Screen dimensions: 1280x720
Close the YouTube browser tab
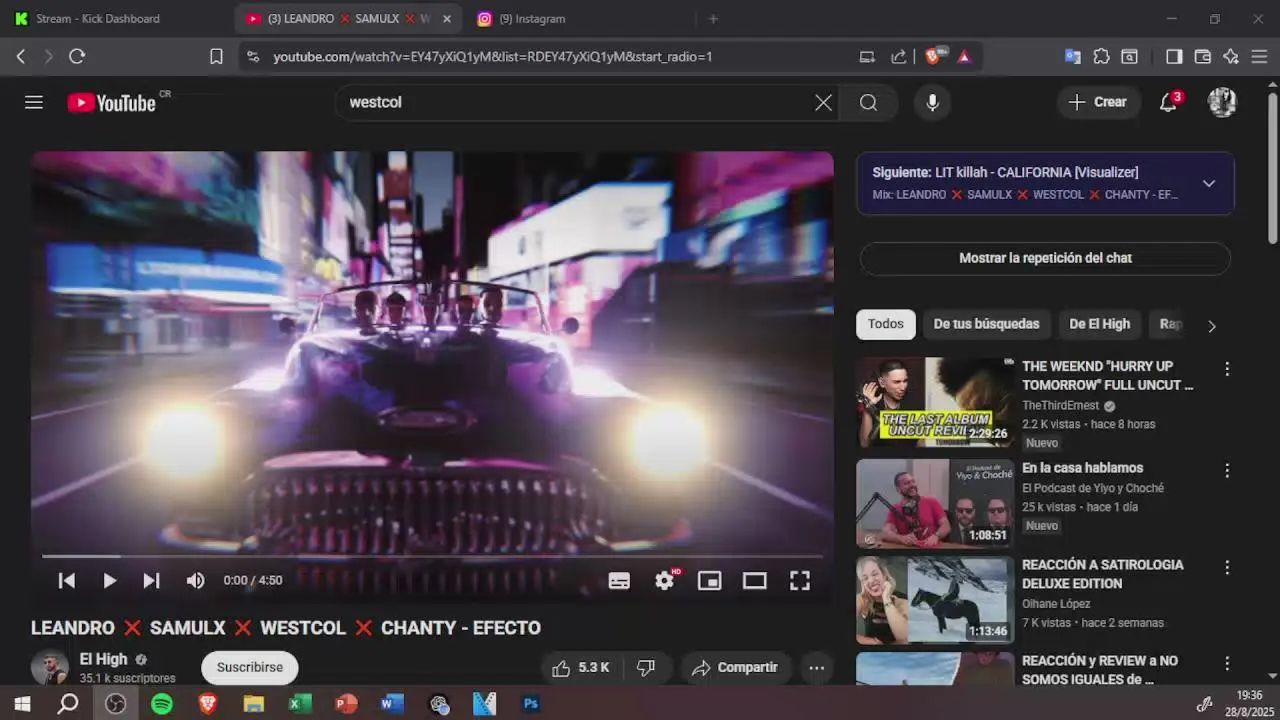[x=447, y=18]
